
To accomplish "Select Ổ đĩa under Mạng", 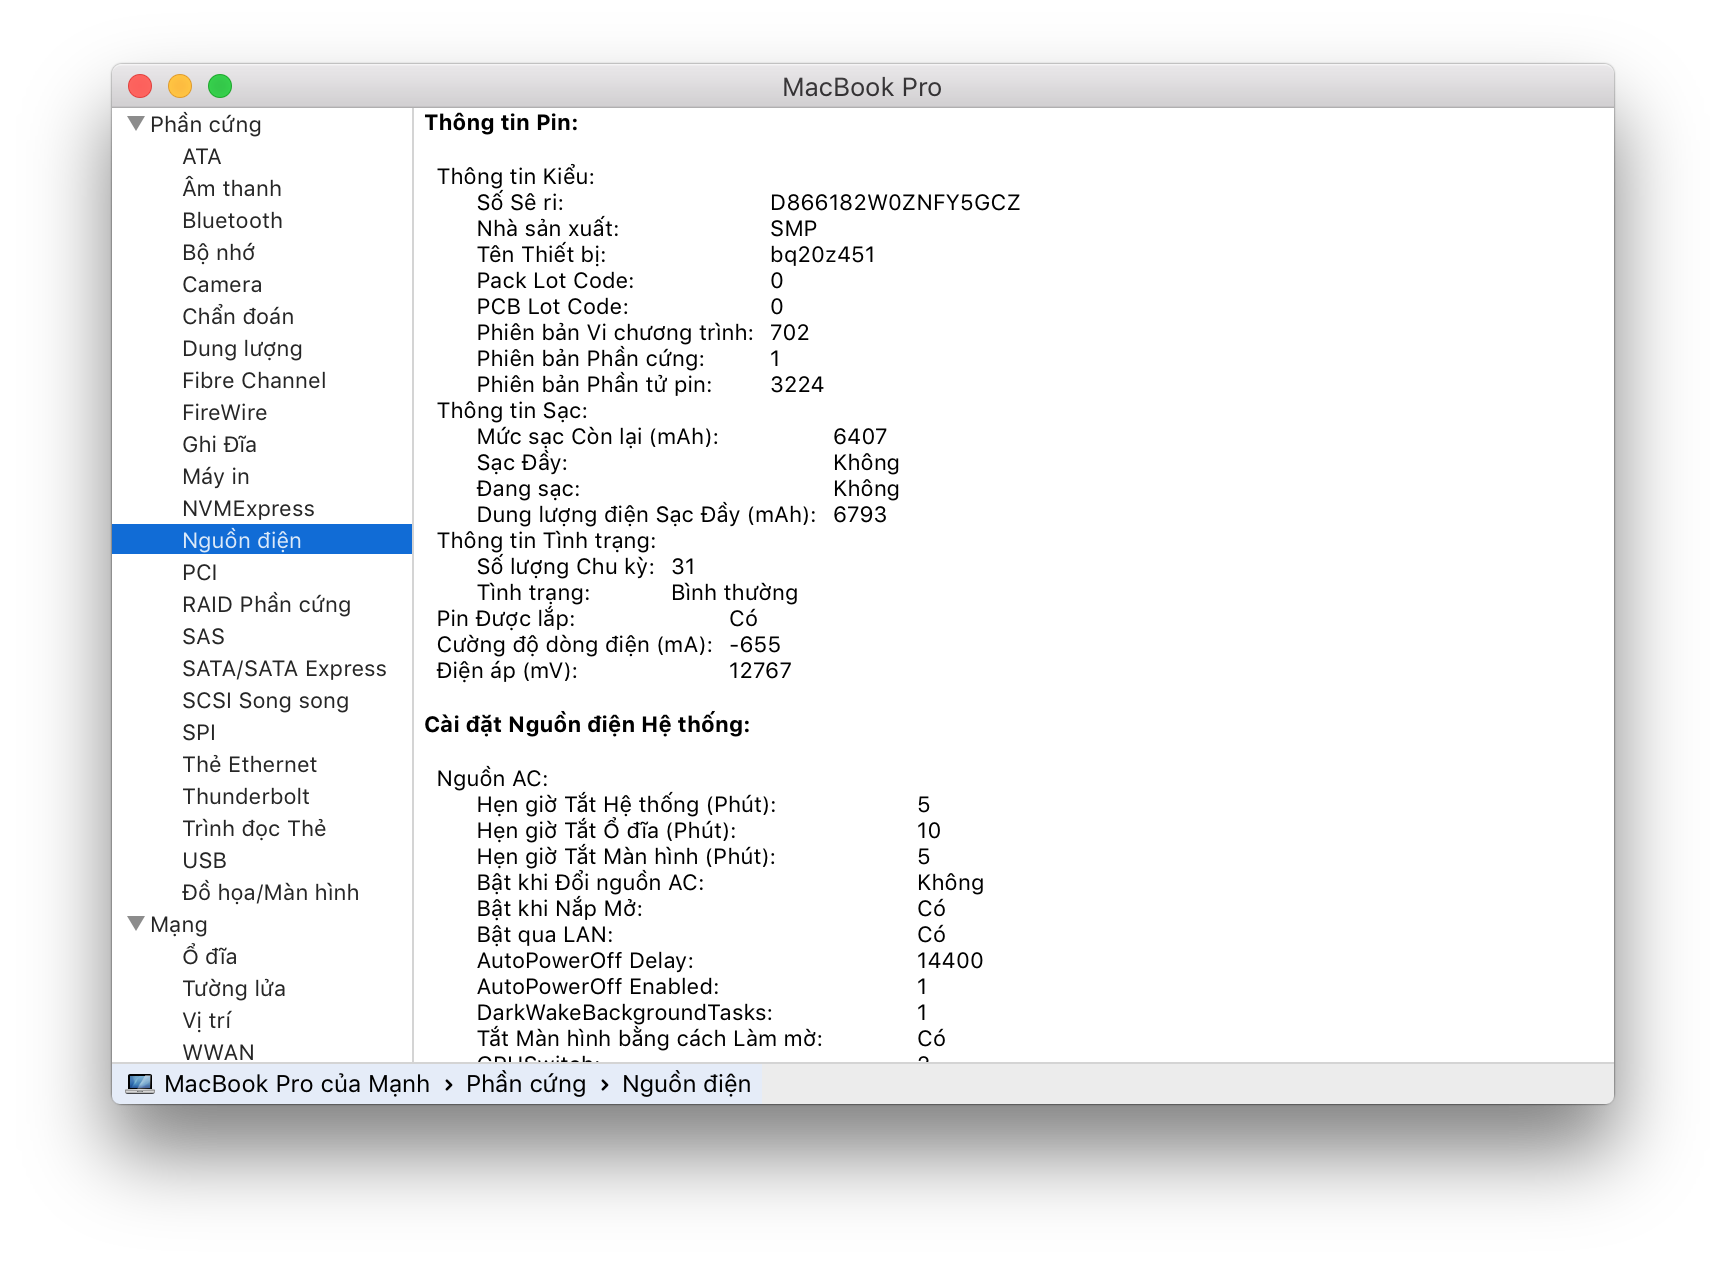I will pos(210,957).
